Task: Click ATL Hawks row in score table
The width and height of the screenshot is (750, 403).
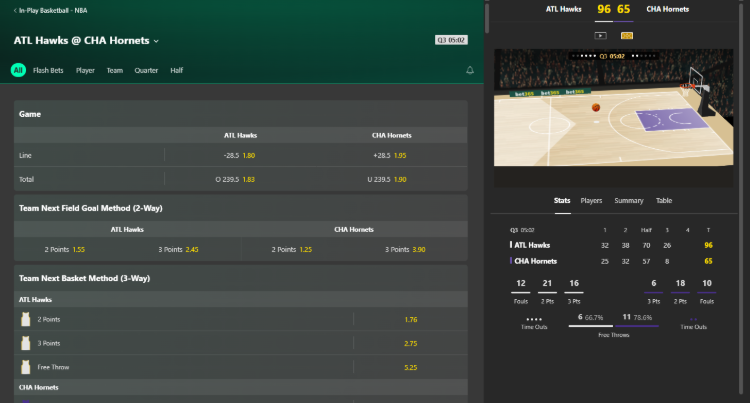Action: click(x=612, y=245)
